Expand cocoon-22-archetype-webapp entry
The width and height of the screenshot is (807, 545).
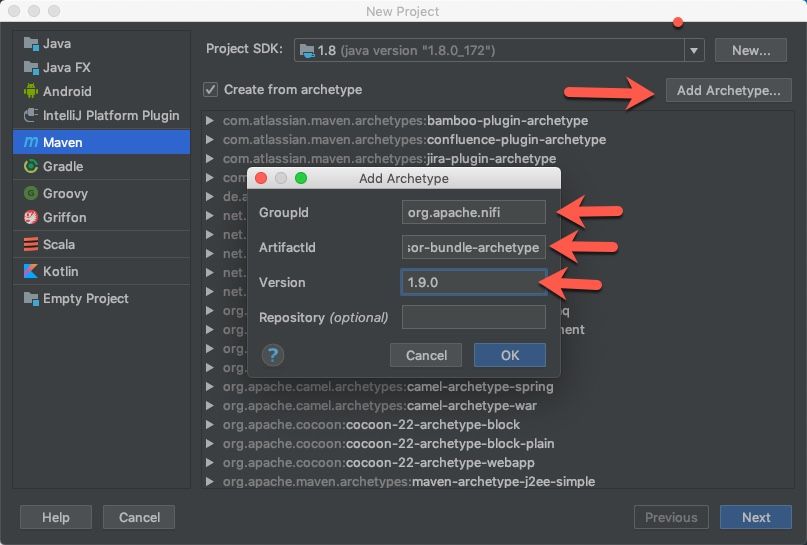209,463
